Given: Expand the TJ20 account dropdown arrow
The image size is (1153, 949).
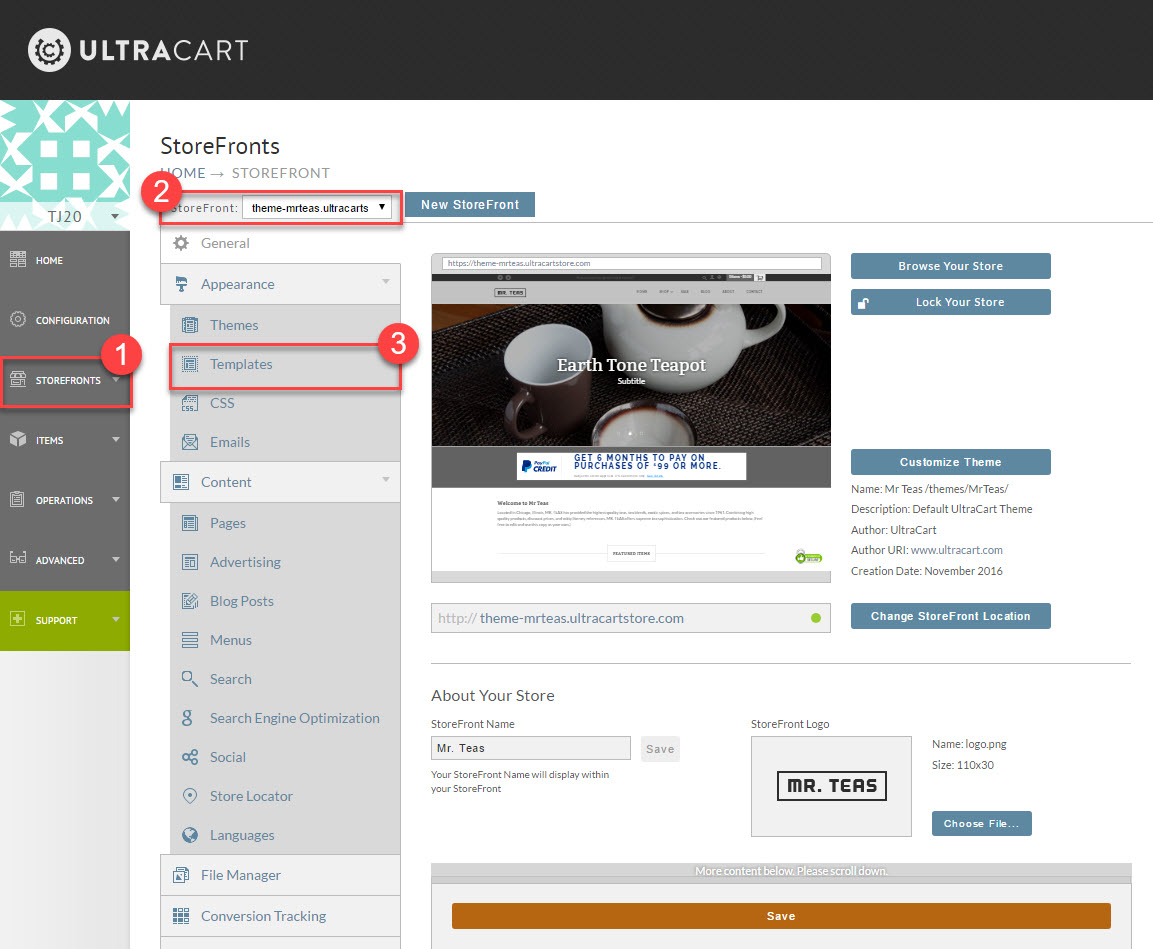Looking at the screenshot, I should point(115,216).
